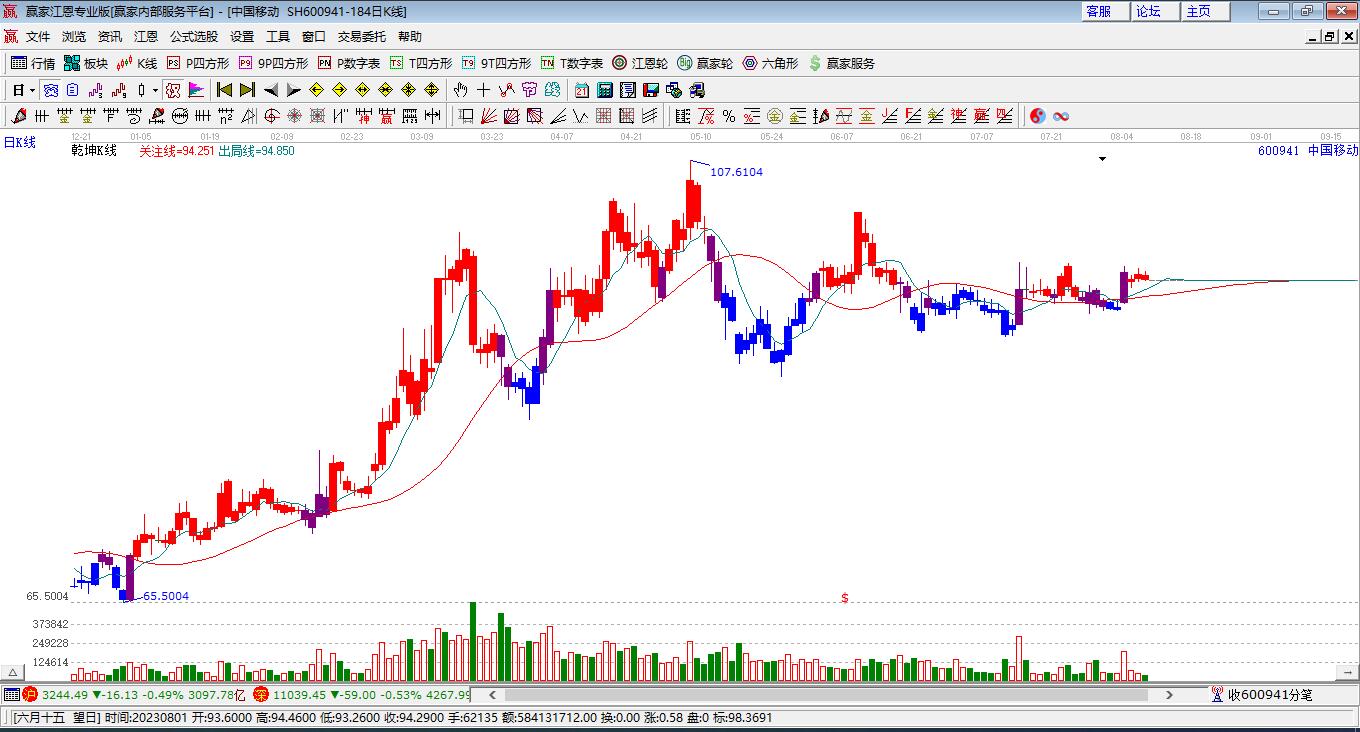This screenshot has width=1360, height=732.
Task: Toggle the crosshair cursor tool
Action: point(484,90)
